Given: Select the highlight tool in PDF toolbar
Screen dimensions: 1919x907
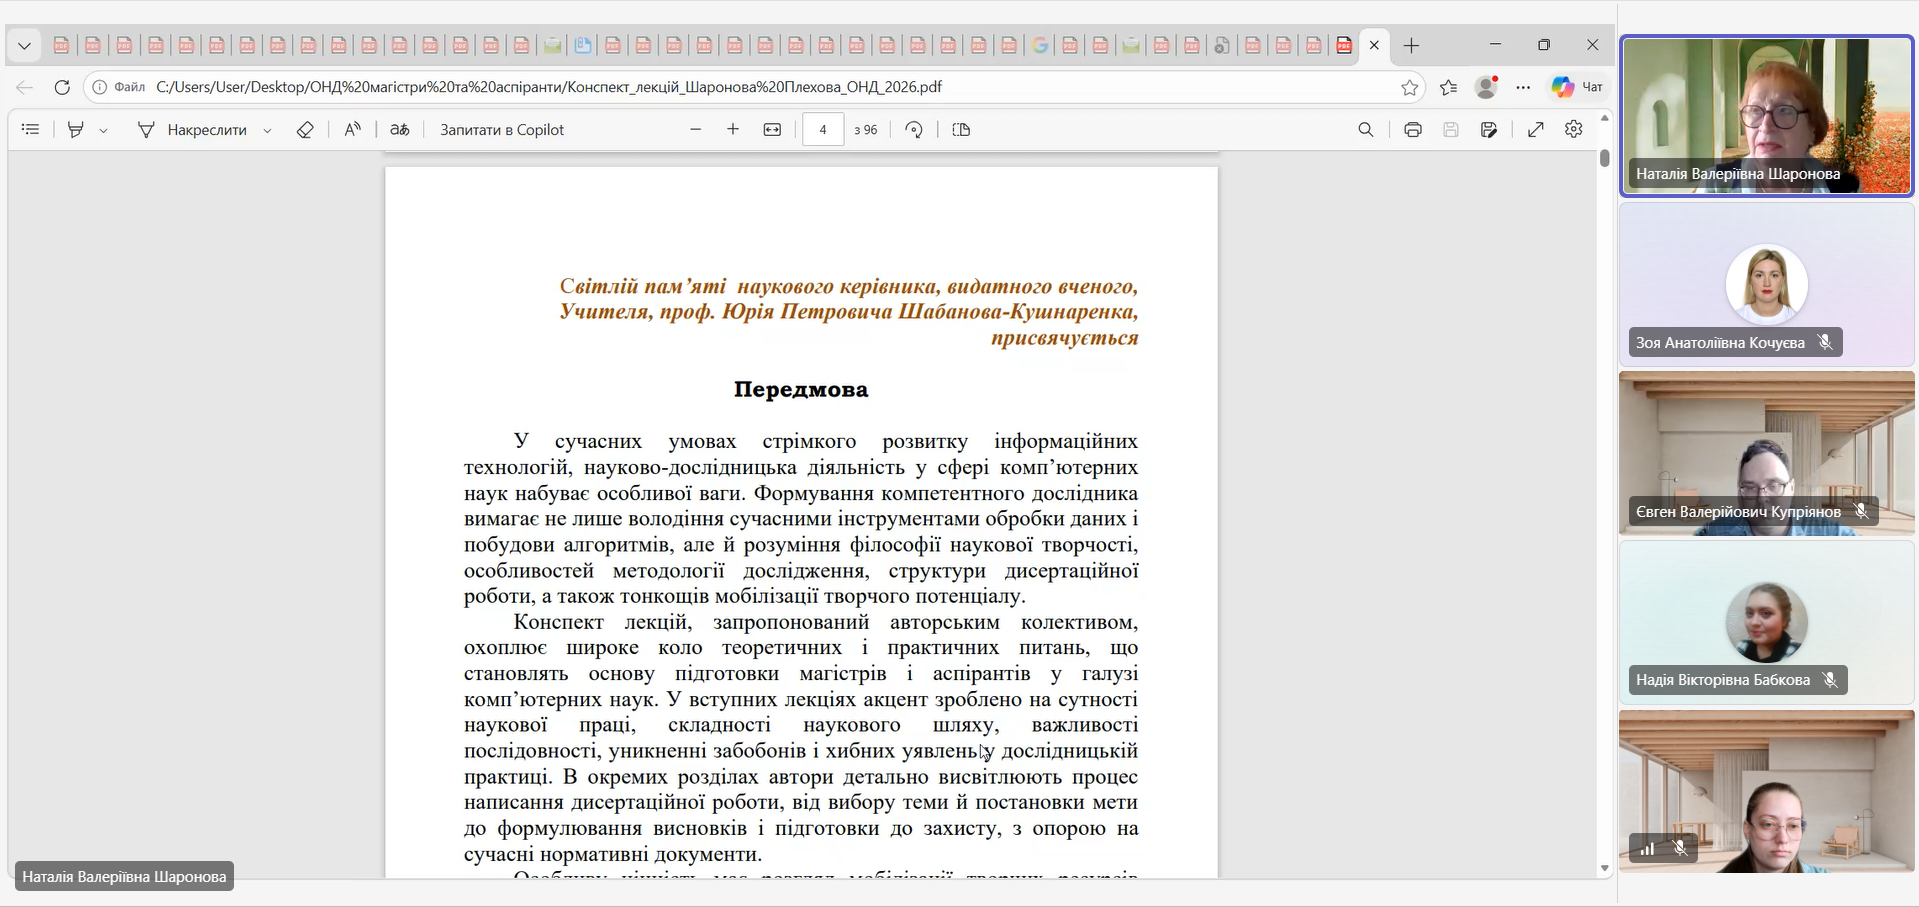Looking at the screenshot, I should 75,130.
